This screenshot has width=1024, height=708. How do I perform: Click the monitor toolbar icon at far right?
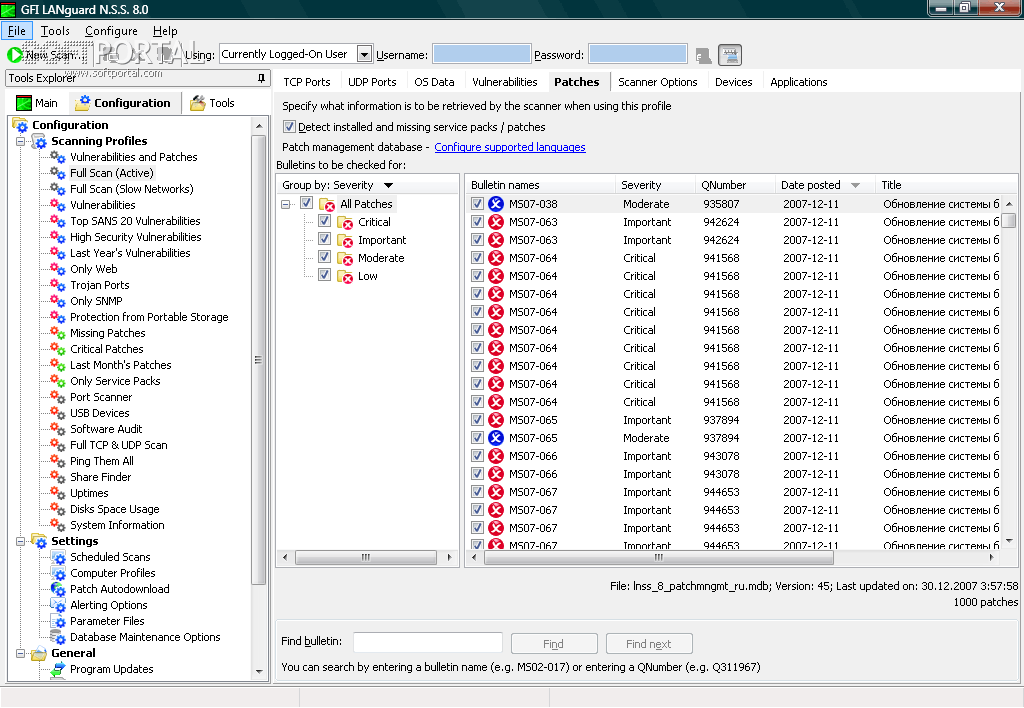click(730, 56)
